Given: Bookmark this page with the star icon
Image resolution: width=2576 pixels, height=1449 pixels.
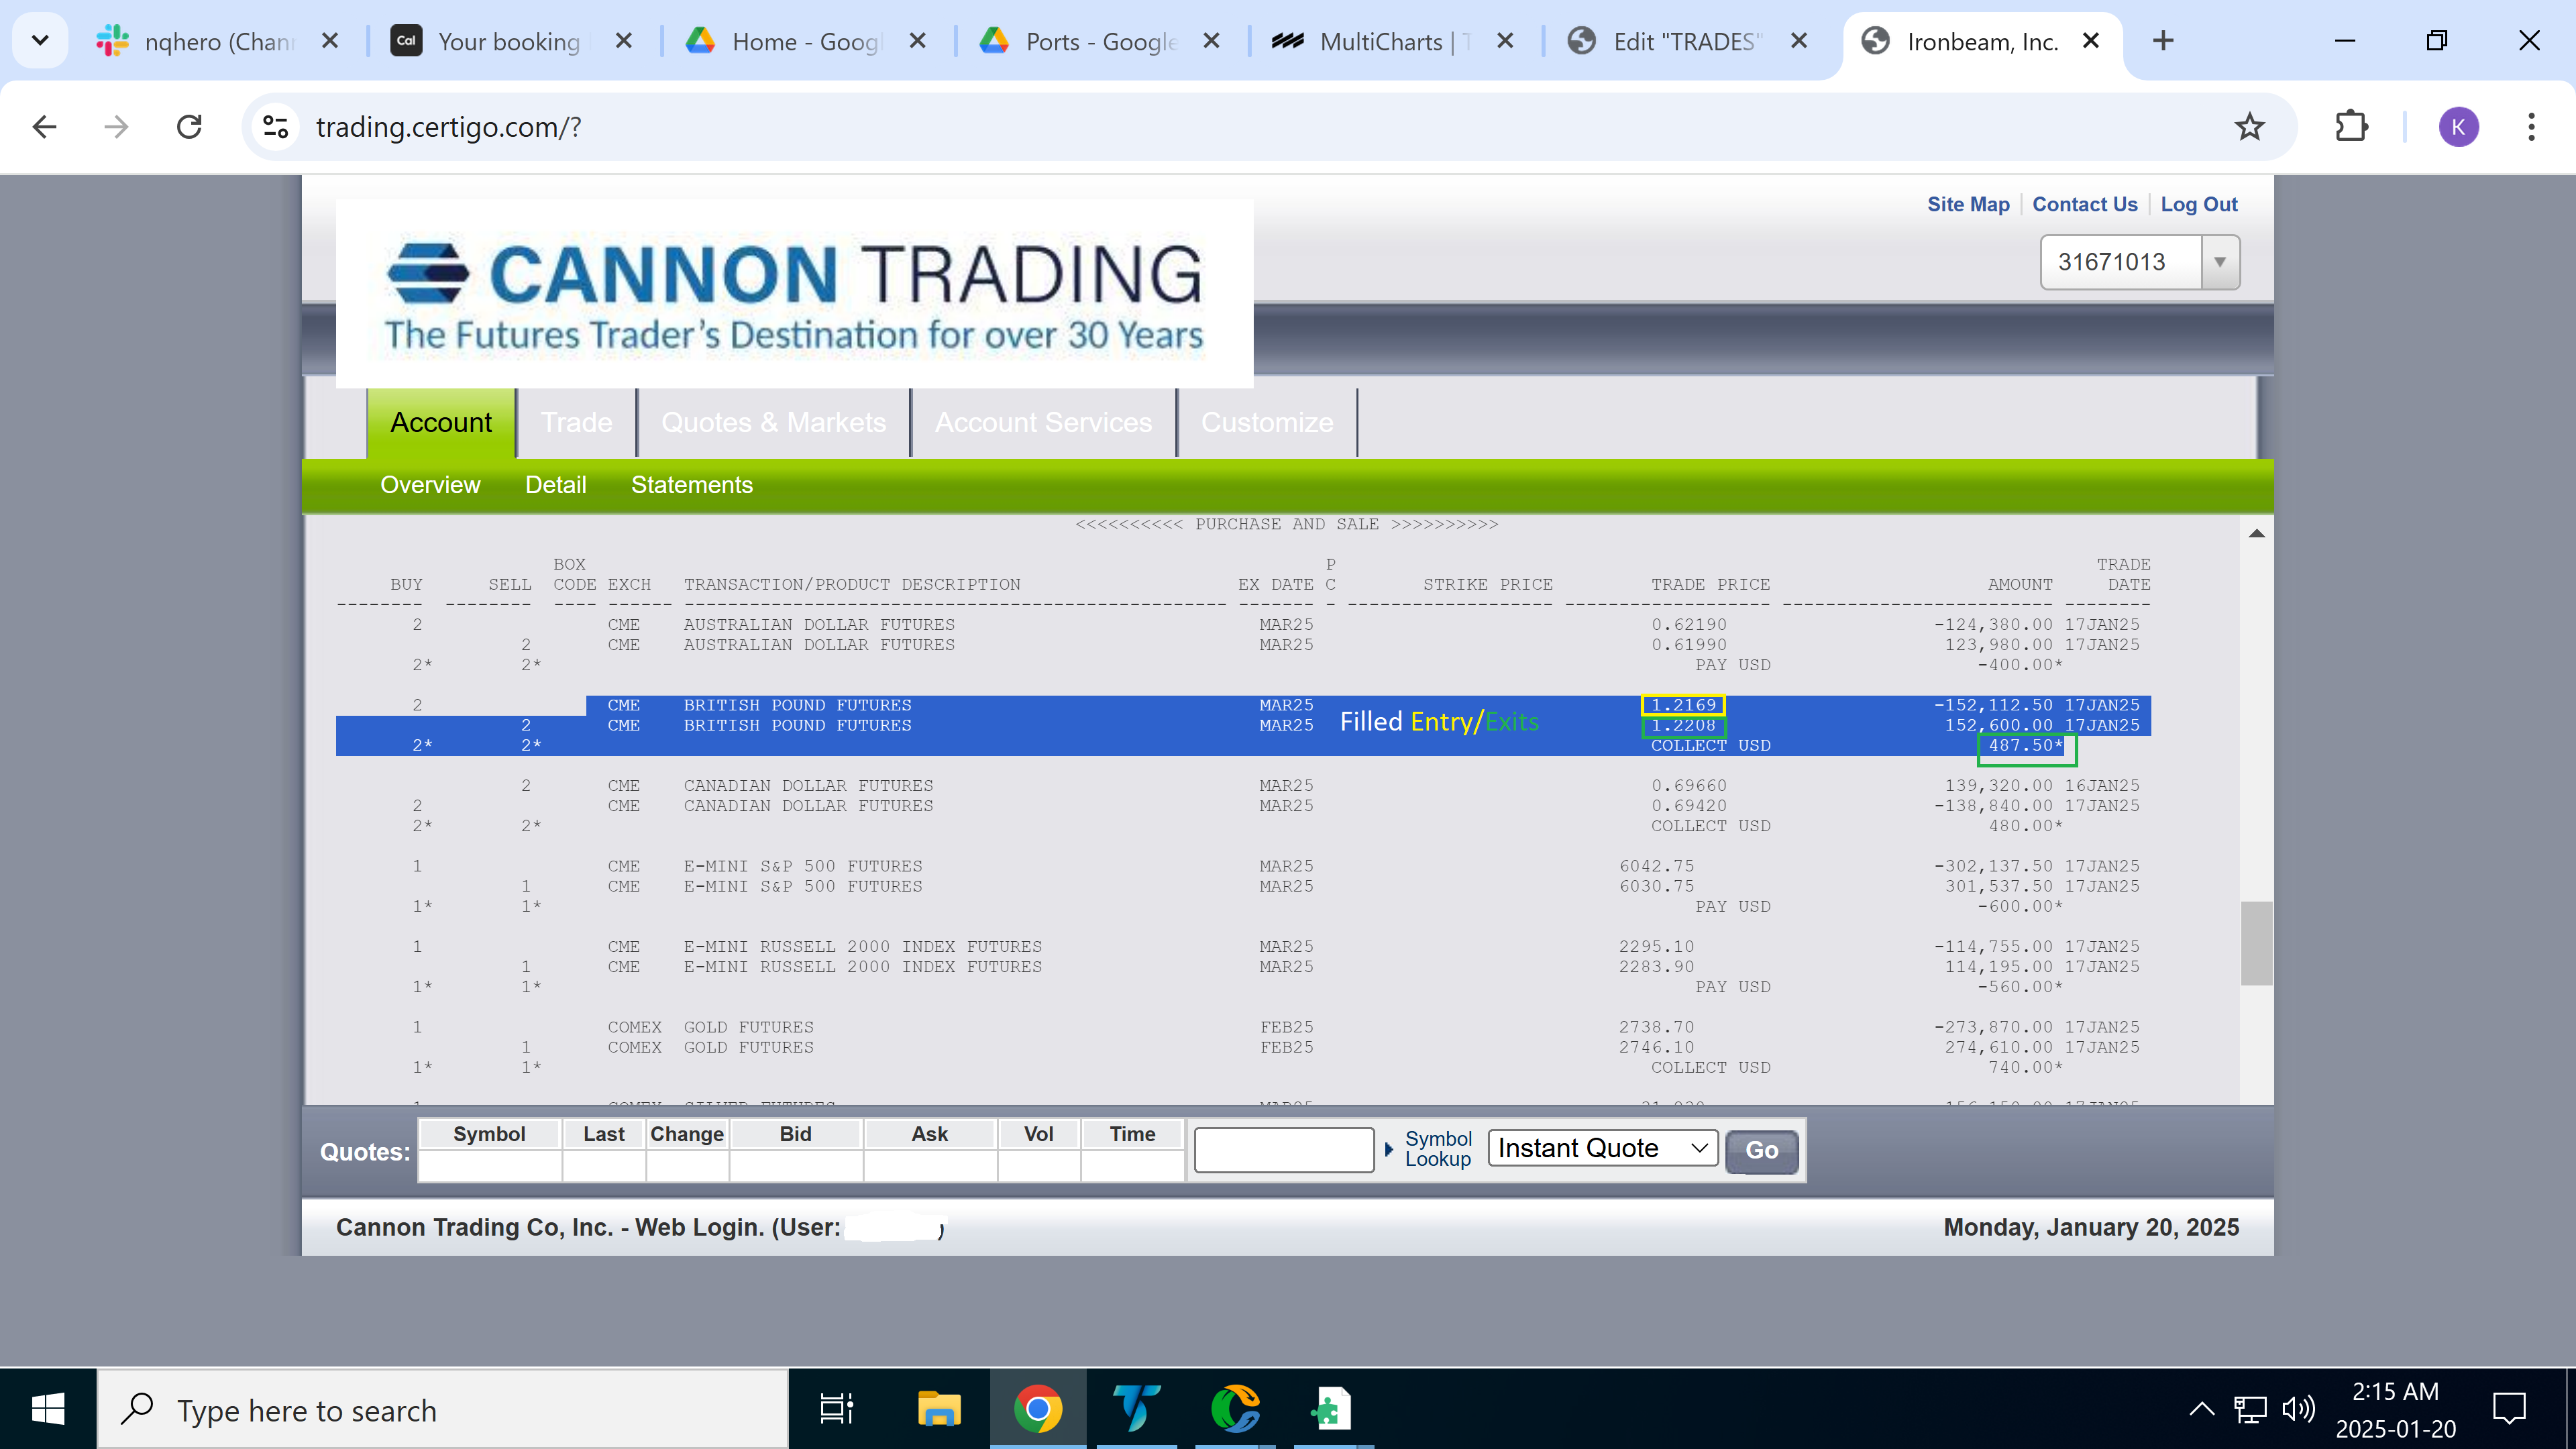Looking at the screenshot, I should 2249,127.
